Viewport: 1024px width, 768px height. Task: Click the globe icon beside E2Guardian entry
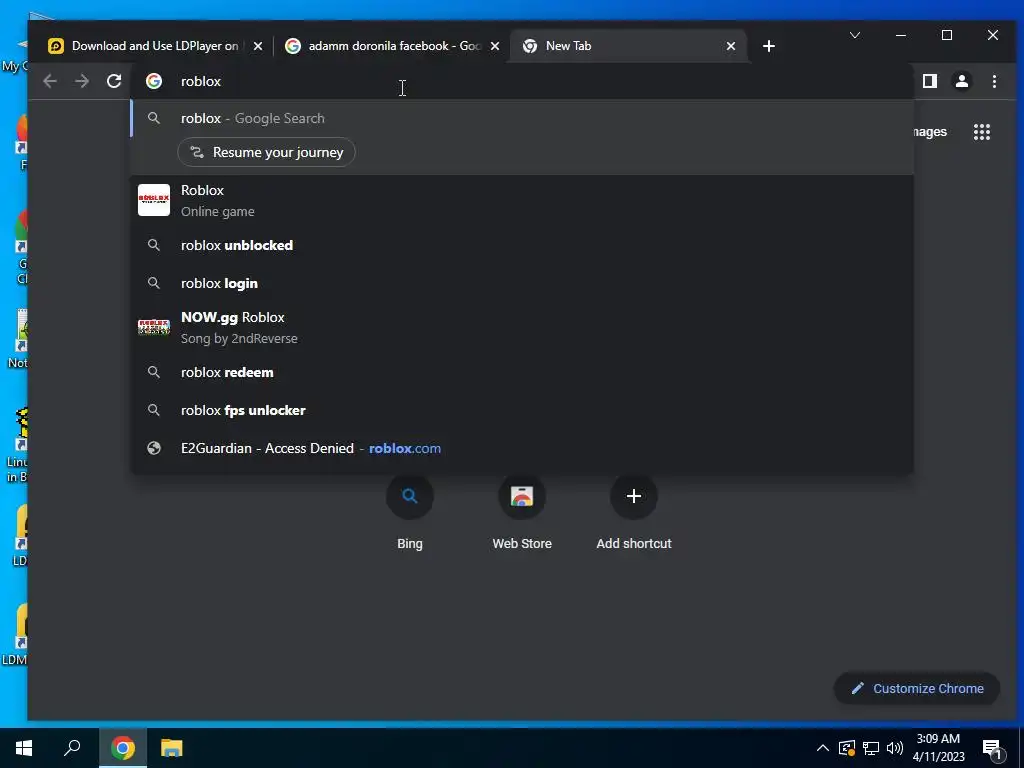point(154,448)
